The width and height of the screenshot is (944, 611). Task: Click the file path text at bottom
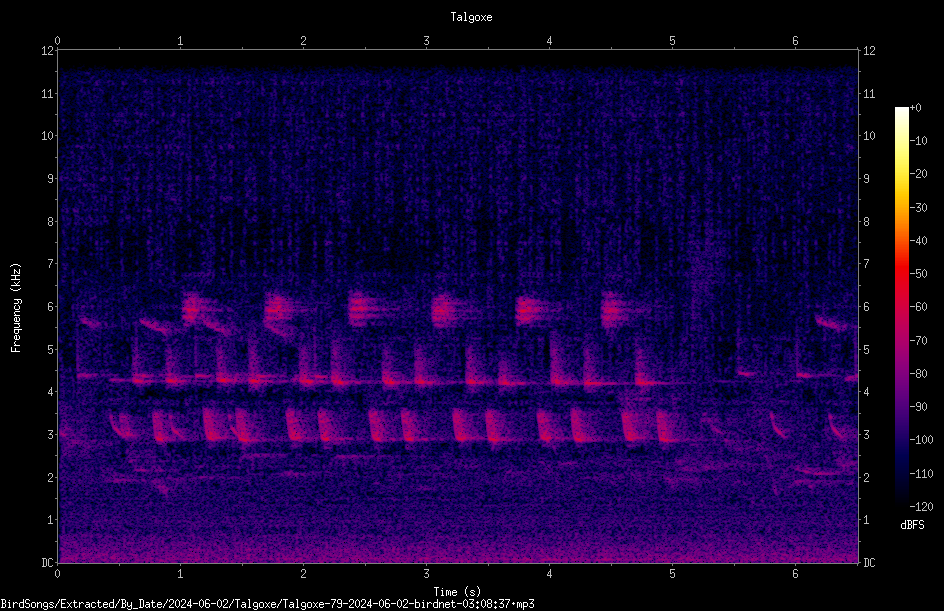(x=267, y=604)
